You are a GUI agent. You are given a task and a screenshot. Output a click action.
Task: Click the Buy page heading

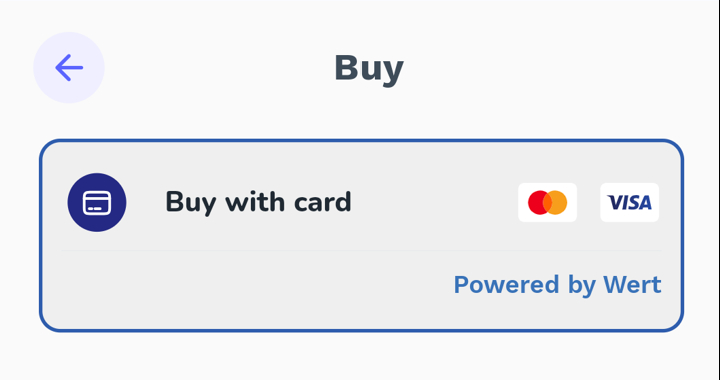[369, 68]
